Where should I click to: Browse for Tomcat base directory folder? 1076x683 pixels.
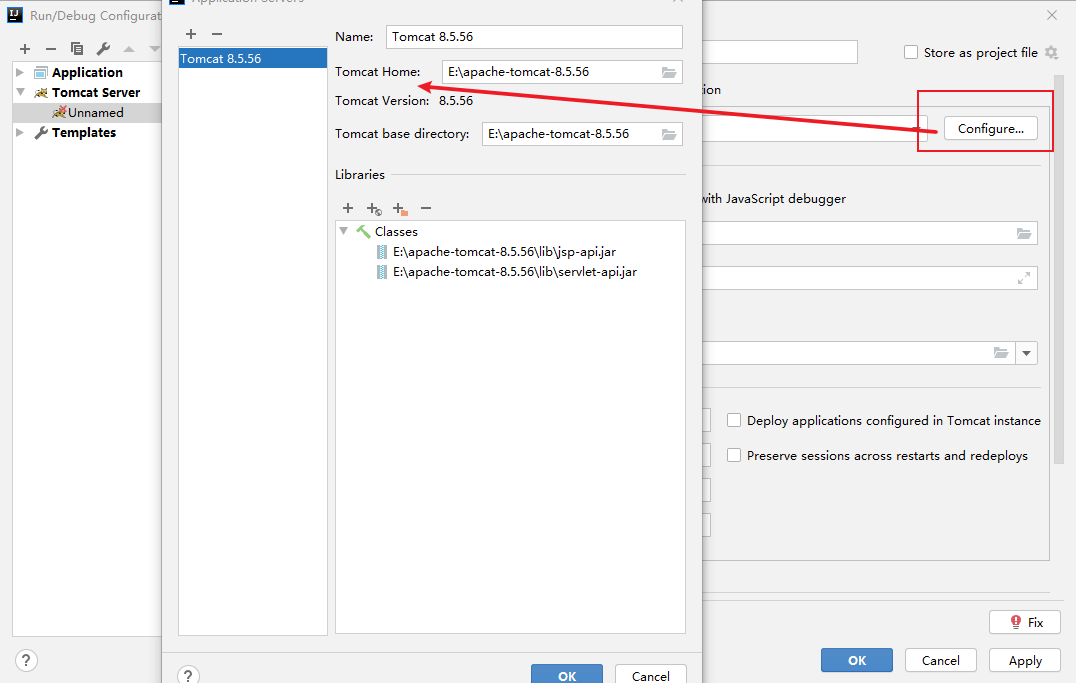click(x=668, y=134)
